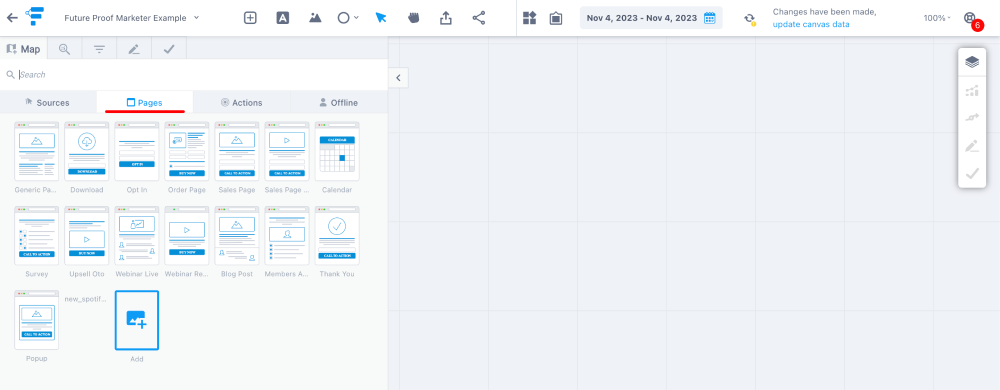
Task: Activate the hand pan tool
Action: 413,18
